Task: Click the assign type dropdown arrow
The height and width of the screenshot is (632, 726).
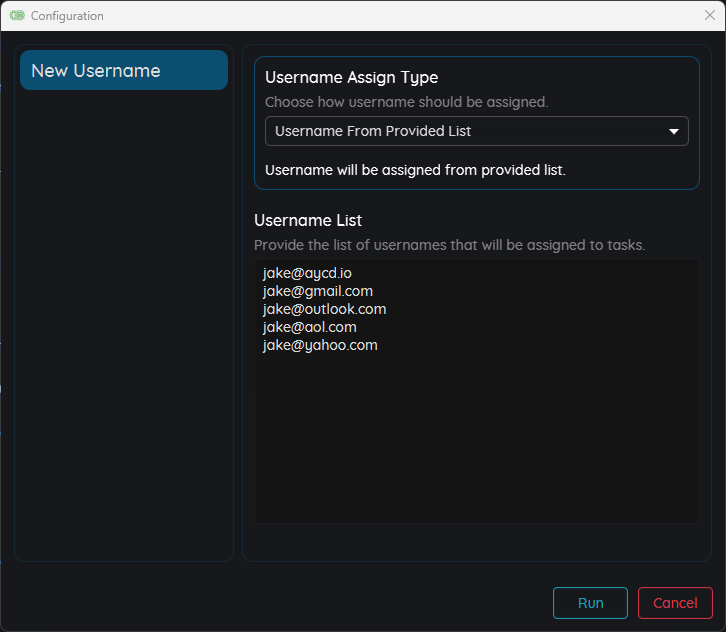Action: coord(674,131)
